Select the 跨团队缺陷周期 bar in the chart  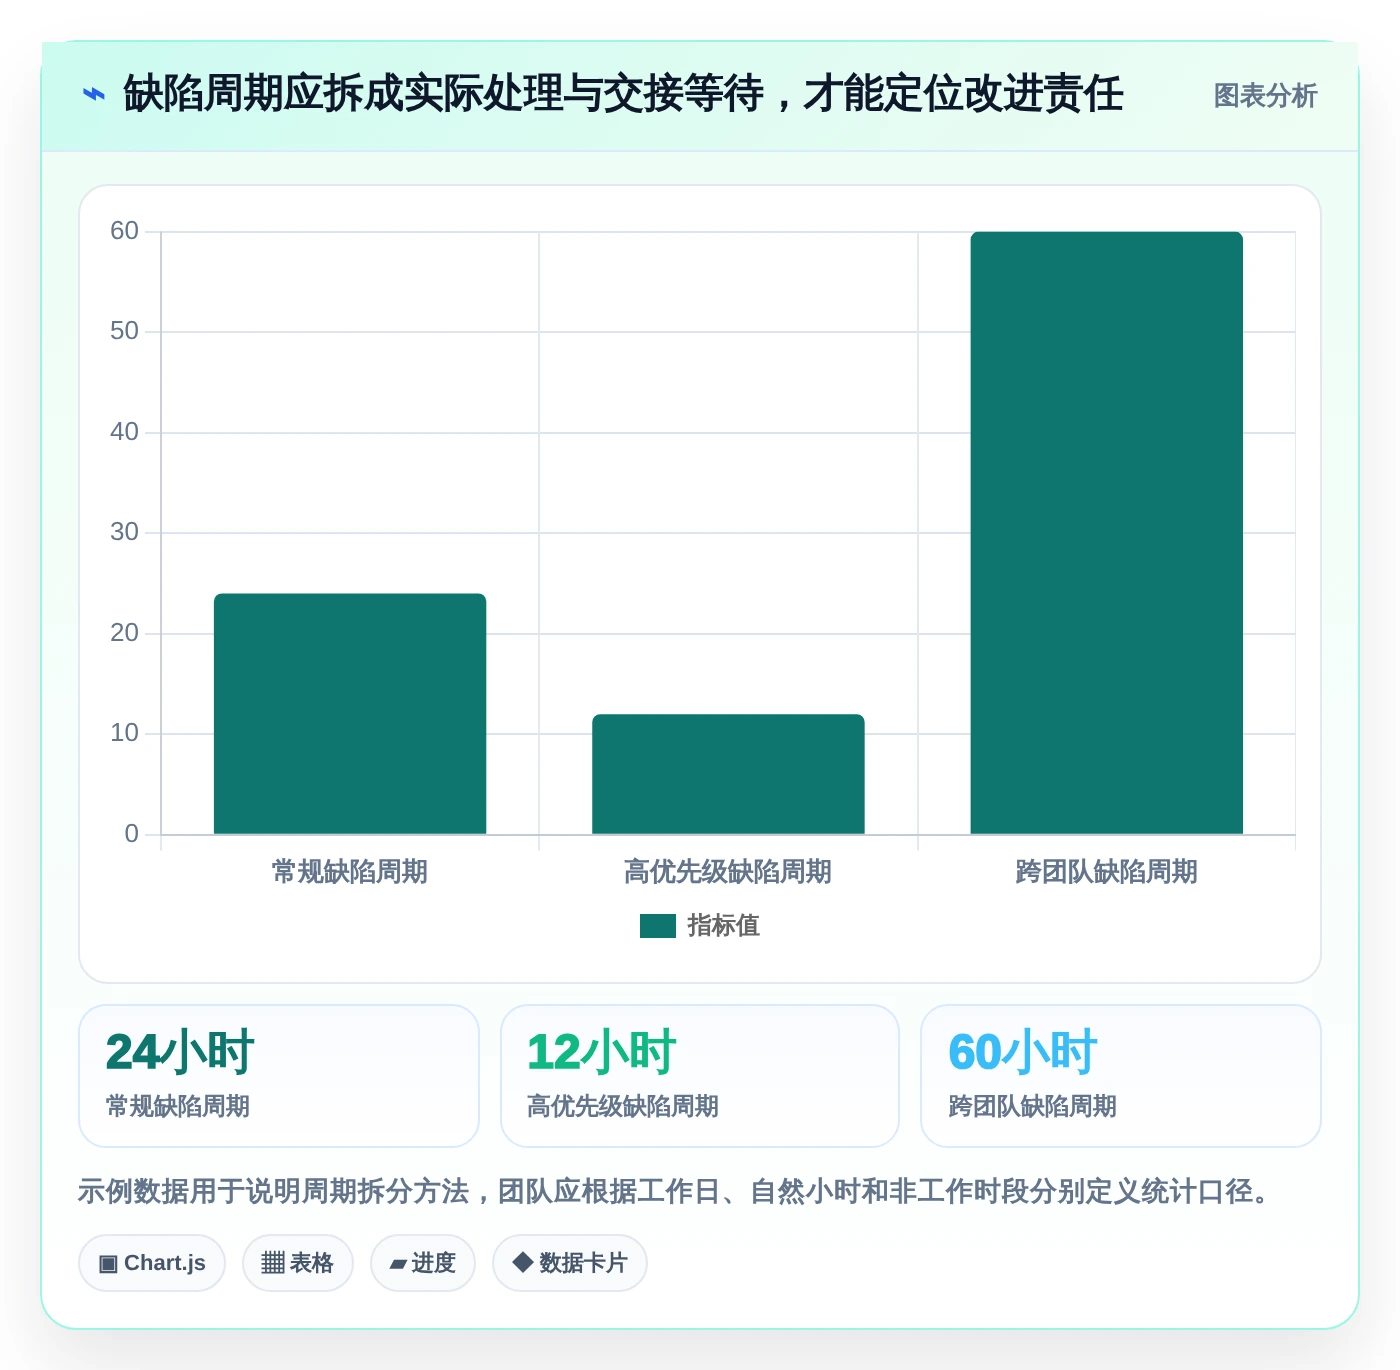1107,533
